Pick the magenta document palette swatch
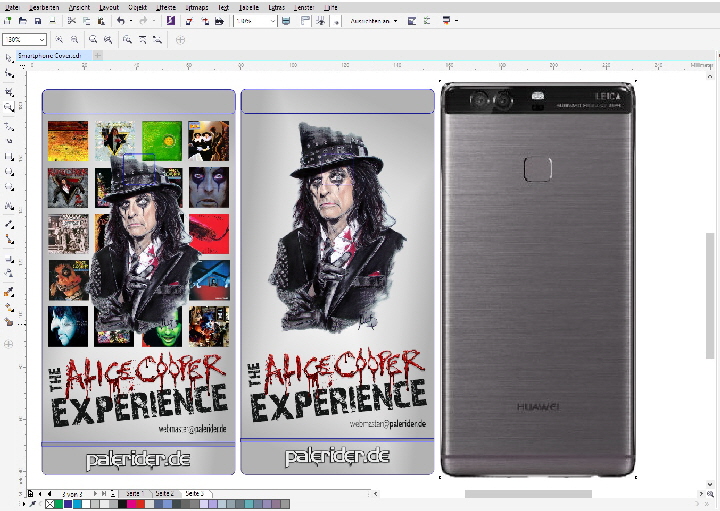 [131, 504]
